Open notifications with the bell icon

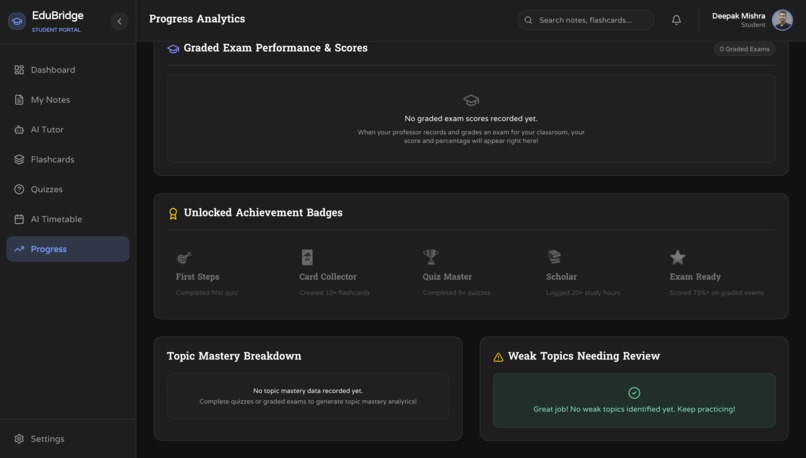point(676,20)
